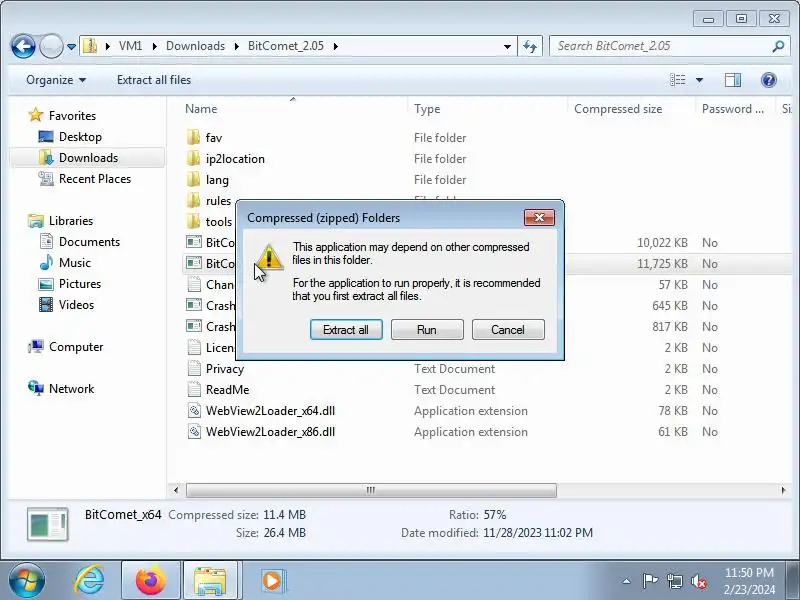Click the taskbar clock showing 11:50 PM
This screenshot has width=800, height=600.
pyautogui.click(x=749, y=581)
